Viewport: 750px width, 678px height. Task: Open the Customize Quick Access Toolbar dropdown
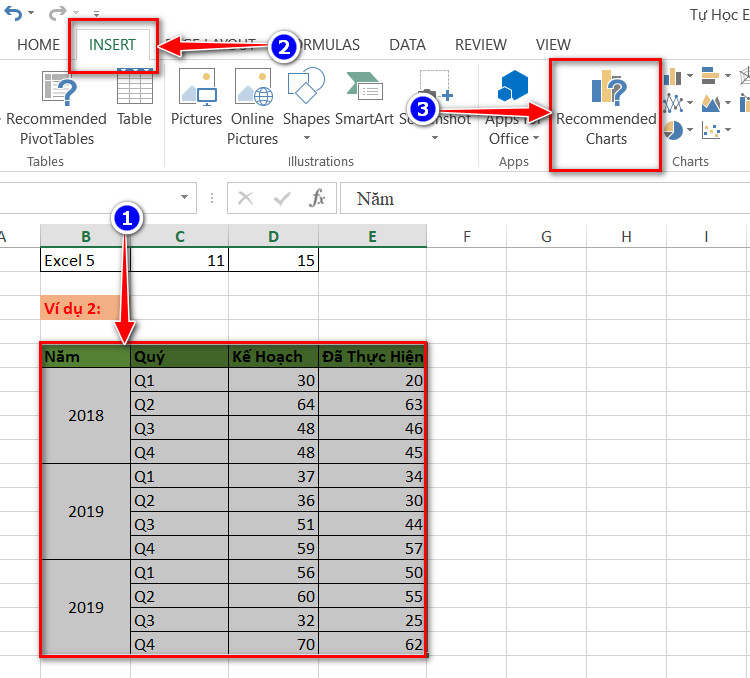coord(96,14)
